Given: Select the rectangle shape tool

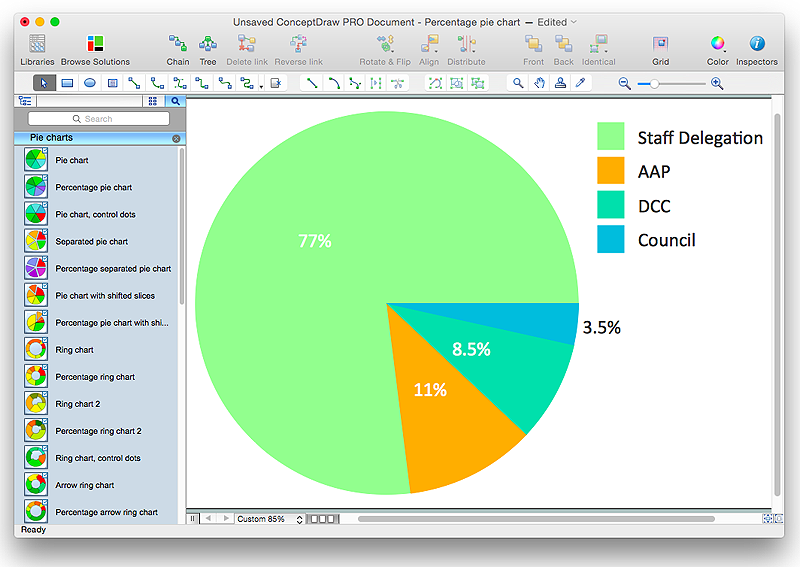Looking at the screenshot, I should 67,83.
